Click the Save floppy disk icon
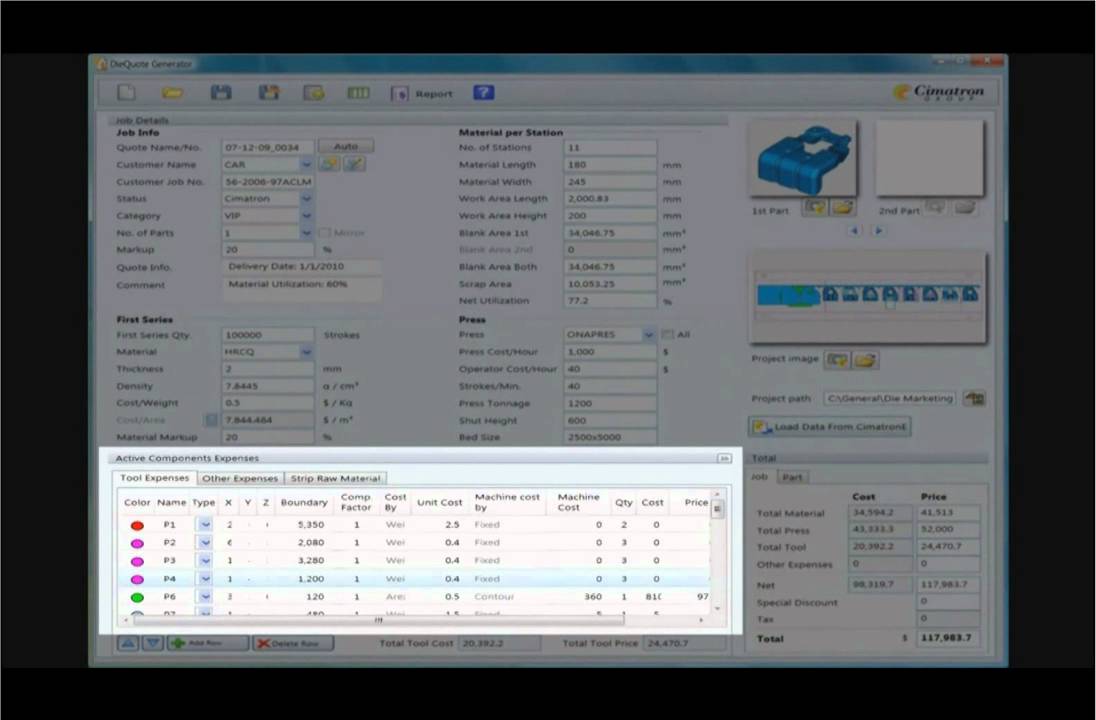Viewport: 1096px width, 720px height. pyautogui.click(x=221, y=92)
